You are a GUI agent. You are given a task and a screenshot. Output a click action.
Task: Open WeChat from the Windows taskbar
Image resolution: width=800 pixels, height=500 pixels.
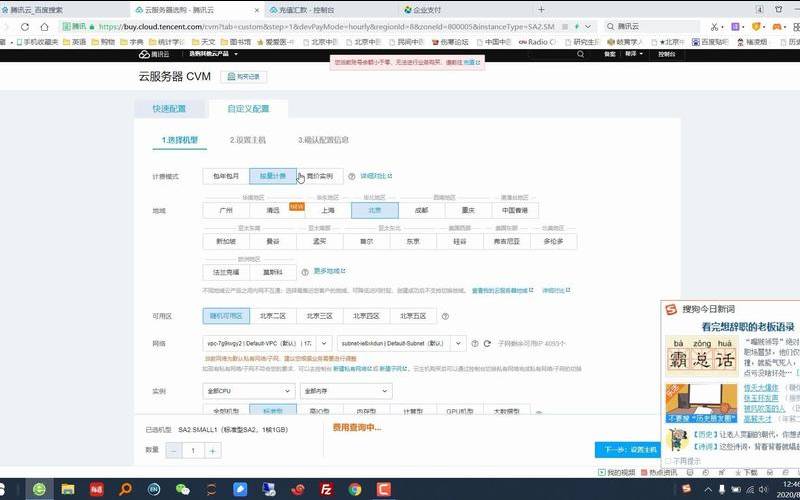[182, 489]
